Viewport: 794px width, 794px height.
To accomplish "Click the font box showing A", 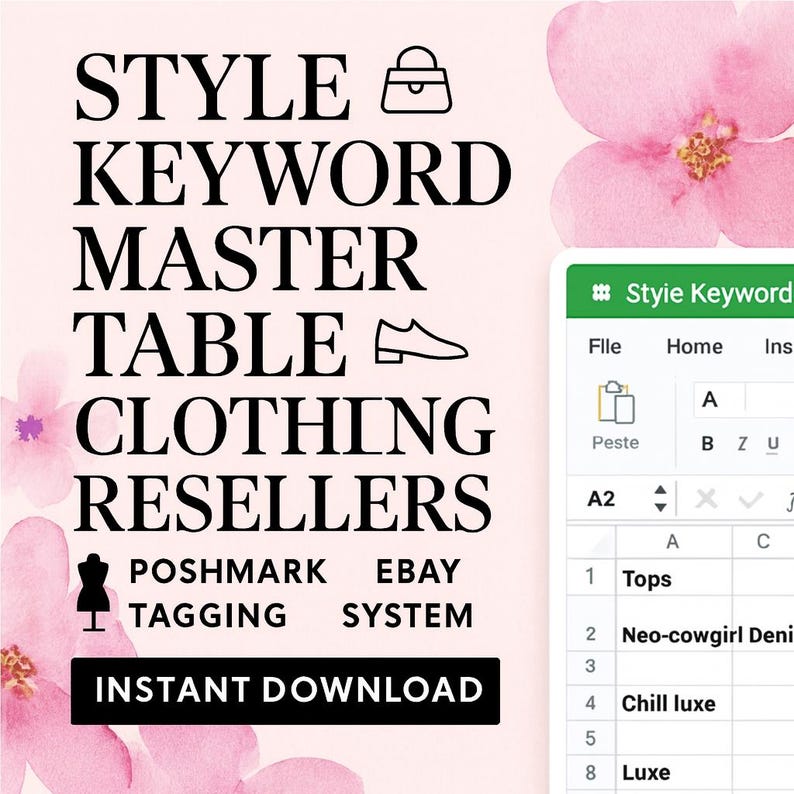I will pos(719,400).
